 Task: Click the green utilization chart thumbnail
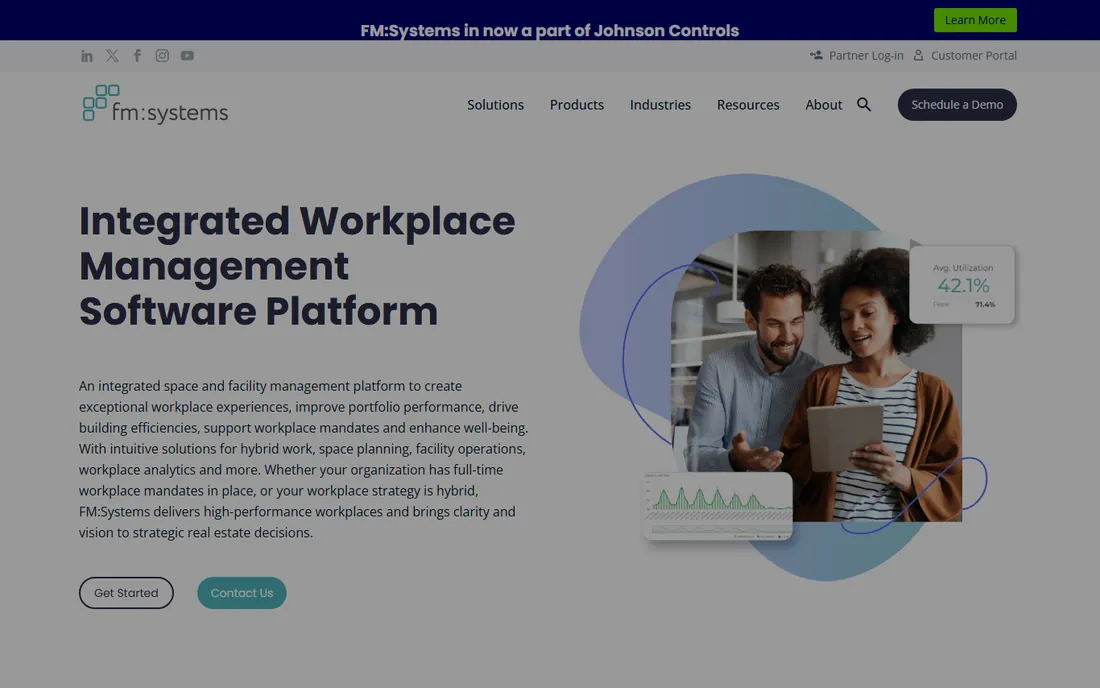point(718,506)
